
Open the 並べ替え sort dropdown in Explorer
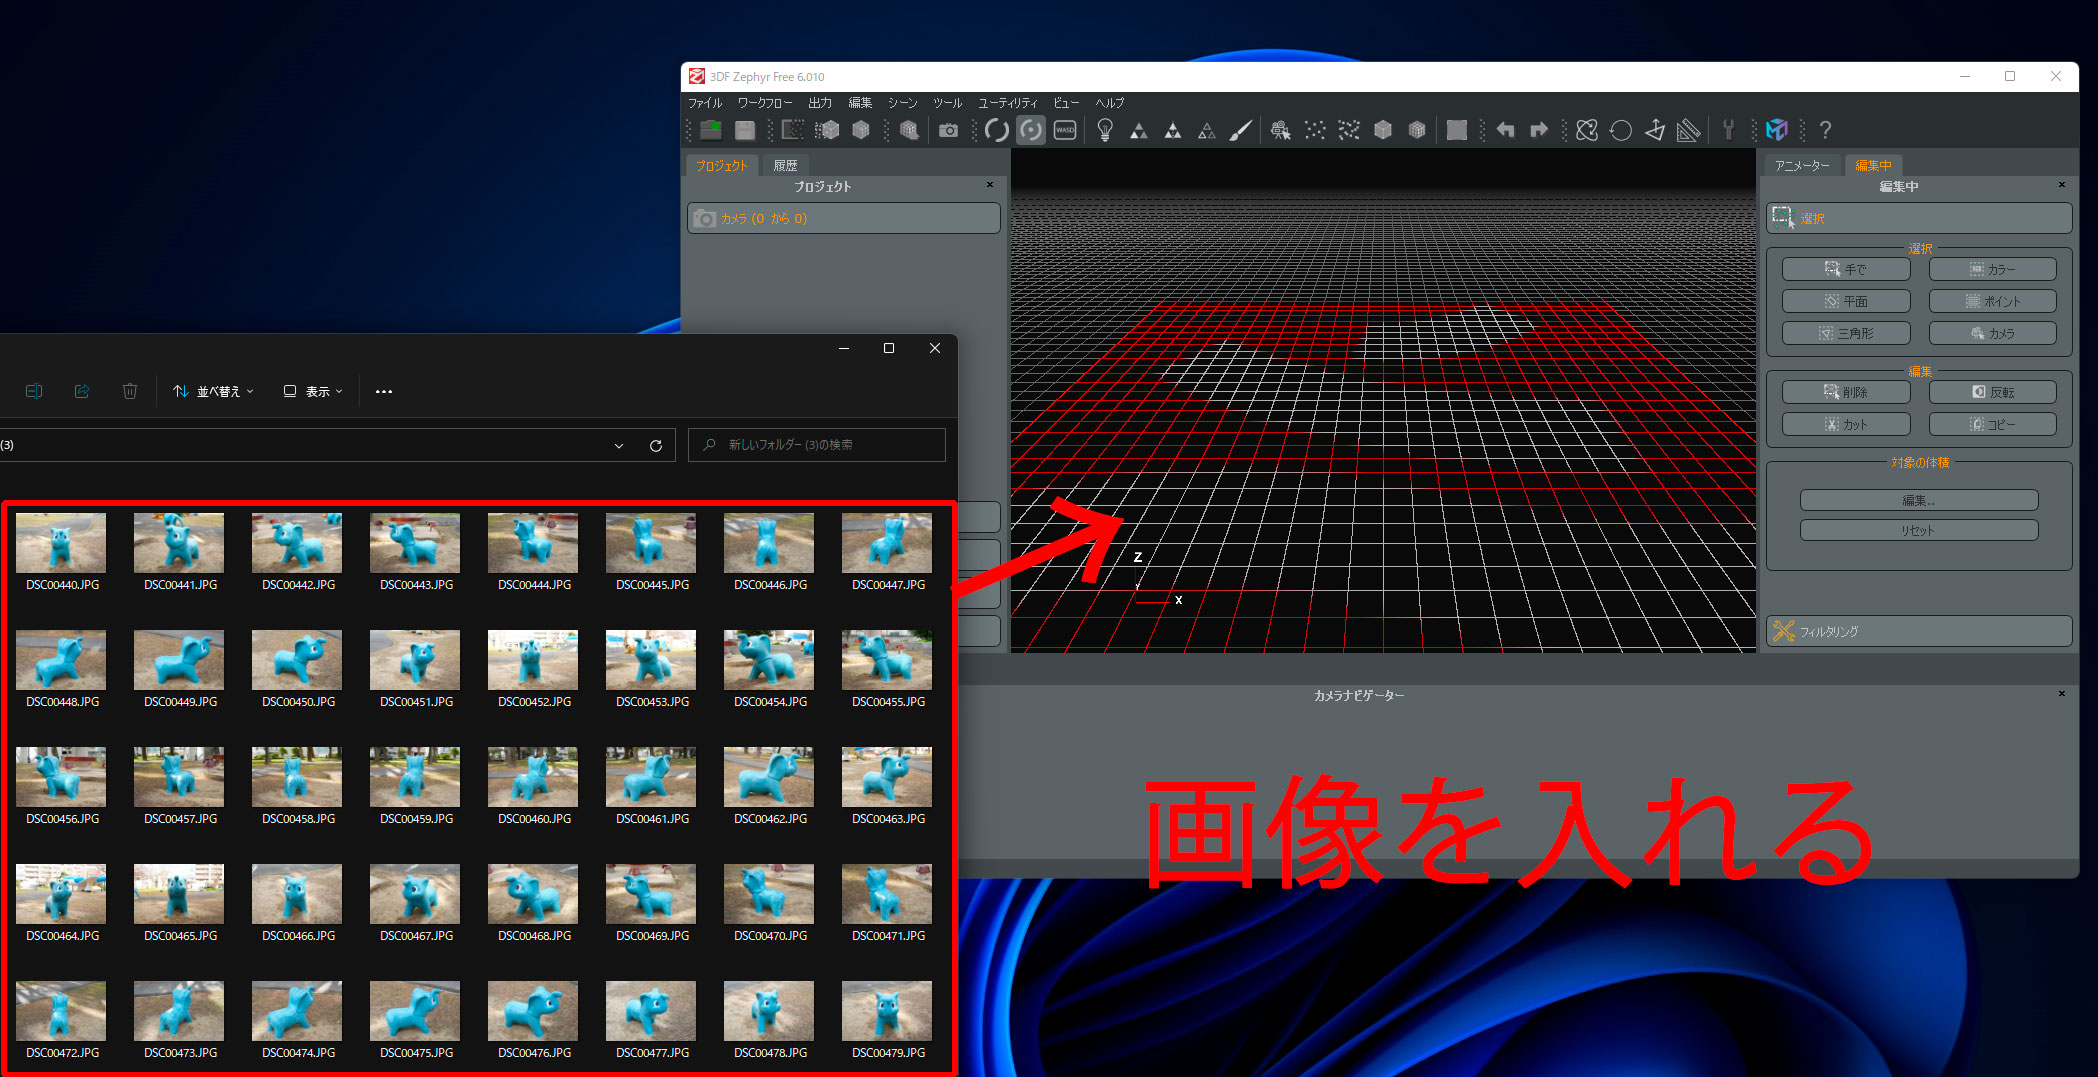click(x=213, y=391)
